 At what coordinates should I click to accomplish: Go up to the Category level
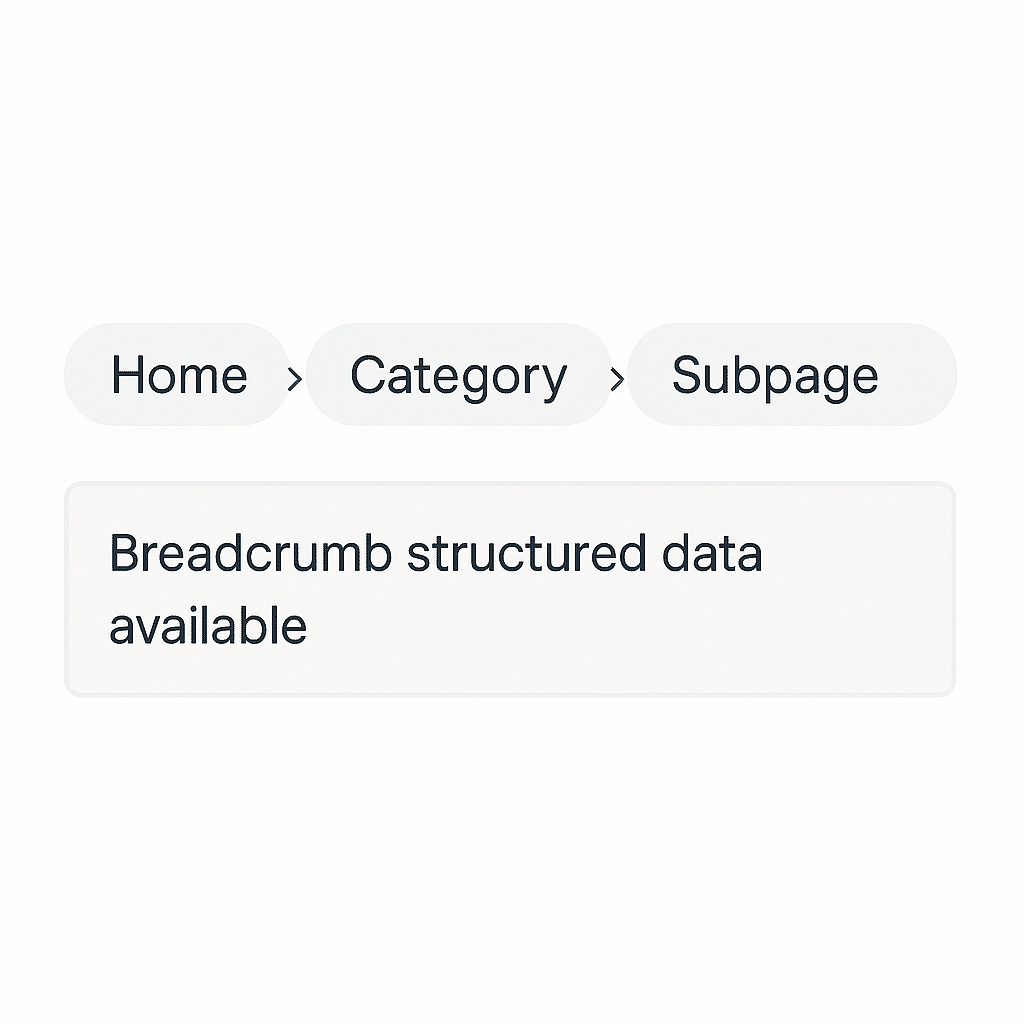click(458, 375)
